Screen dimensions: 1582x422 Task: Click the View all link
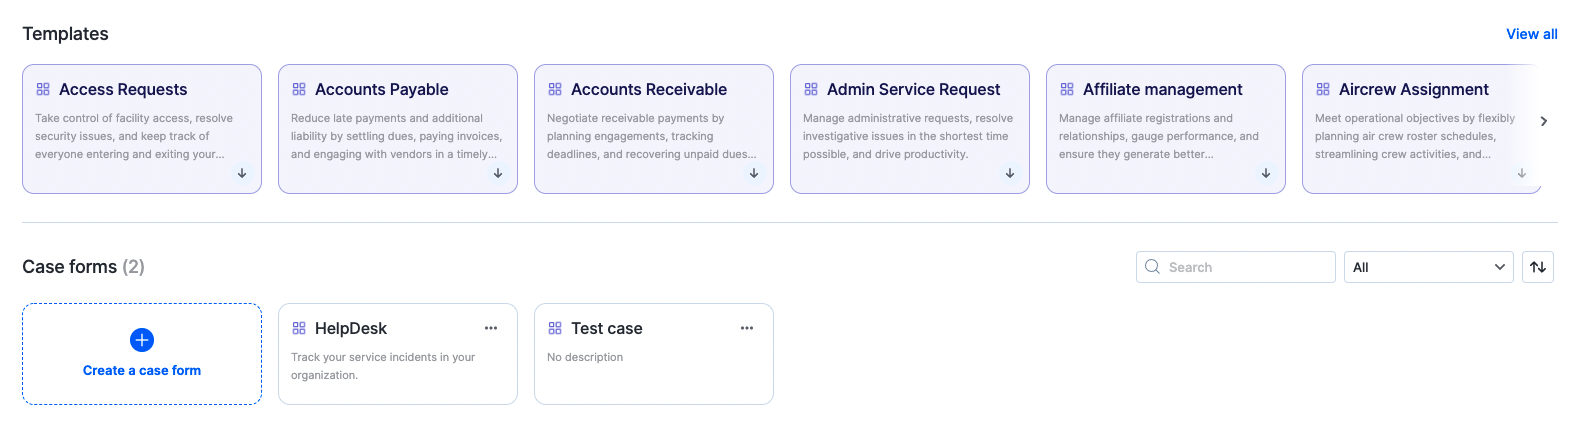[1531, 34]
